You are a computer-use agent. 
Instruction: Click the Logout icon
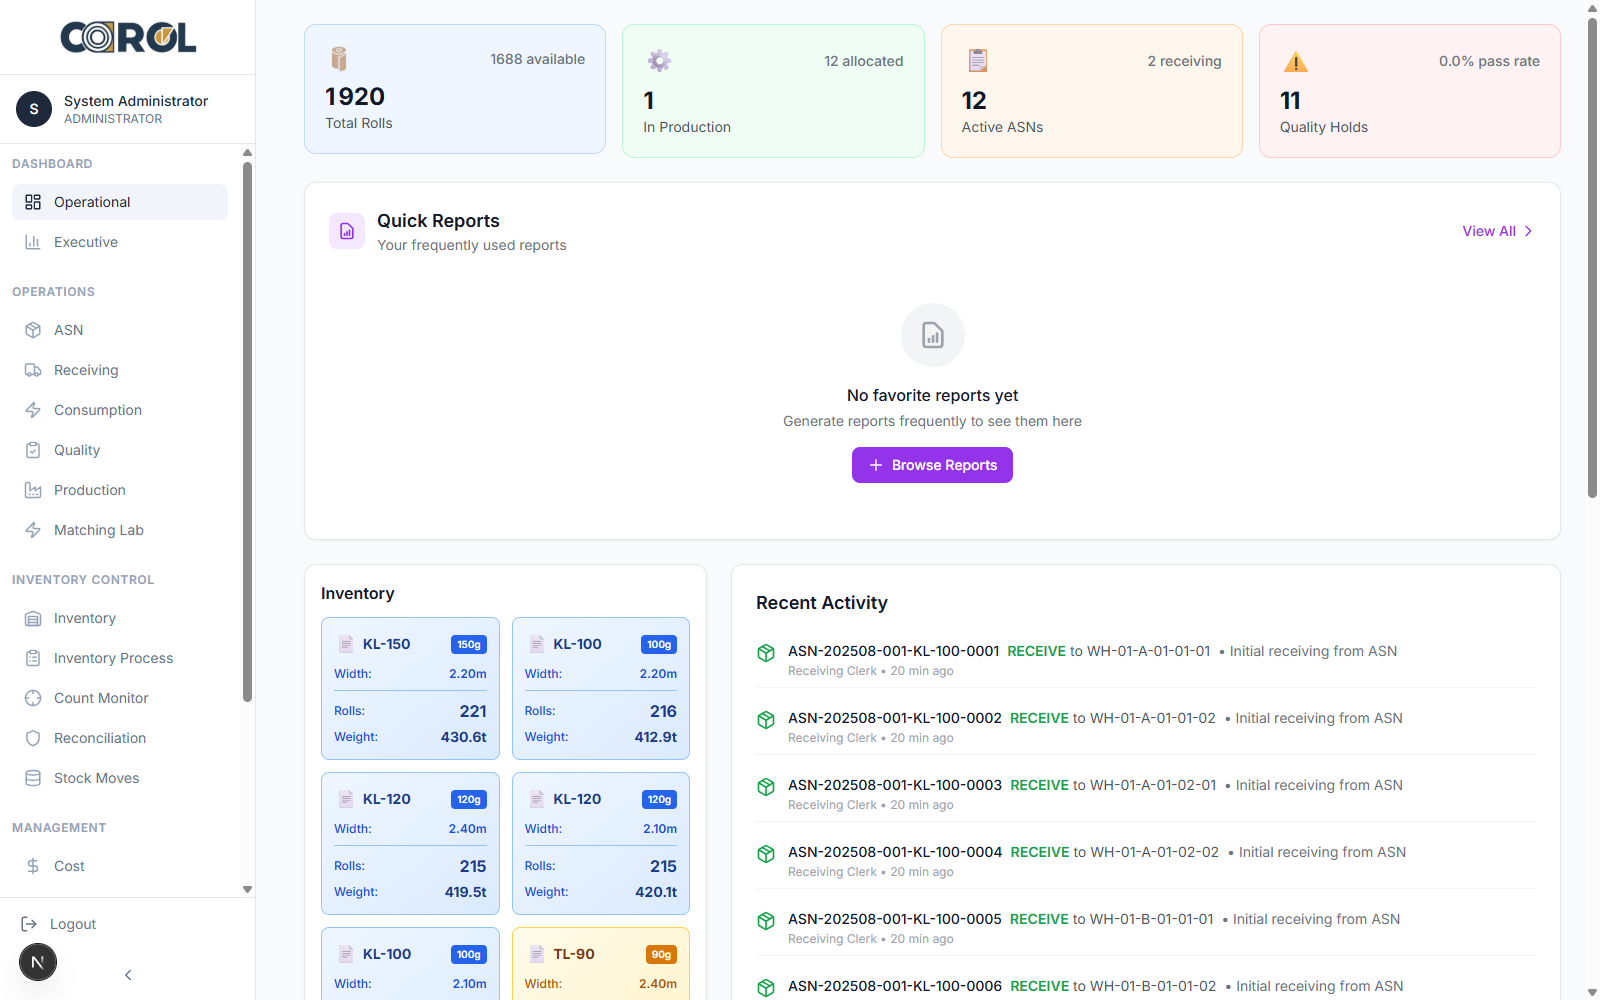[x=31, y=923]
